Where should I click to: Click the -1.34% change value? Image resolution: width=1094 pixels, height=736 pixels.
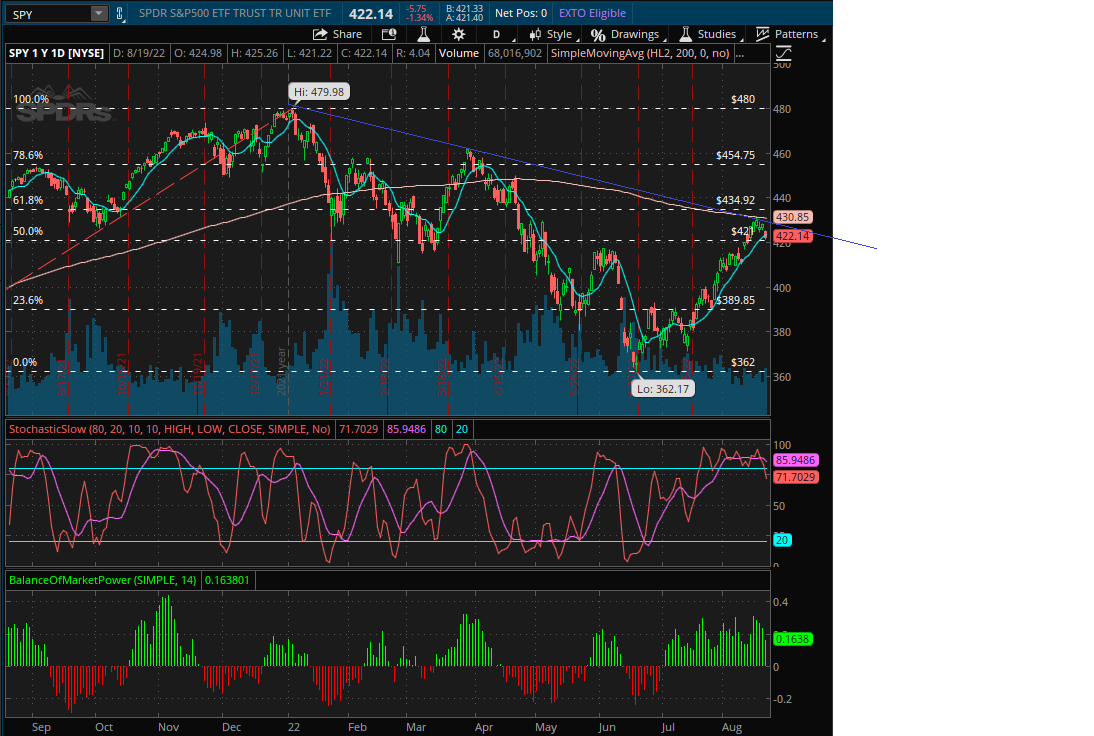click(x=419, y=18)
